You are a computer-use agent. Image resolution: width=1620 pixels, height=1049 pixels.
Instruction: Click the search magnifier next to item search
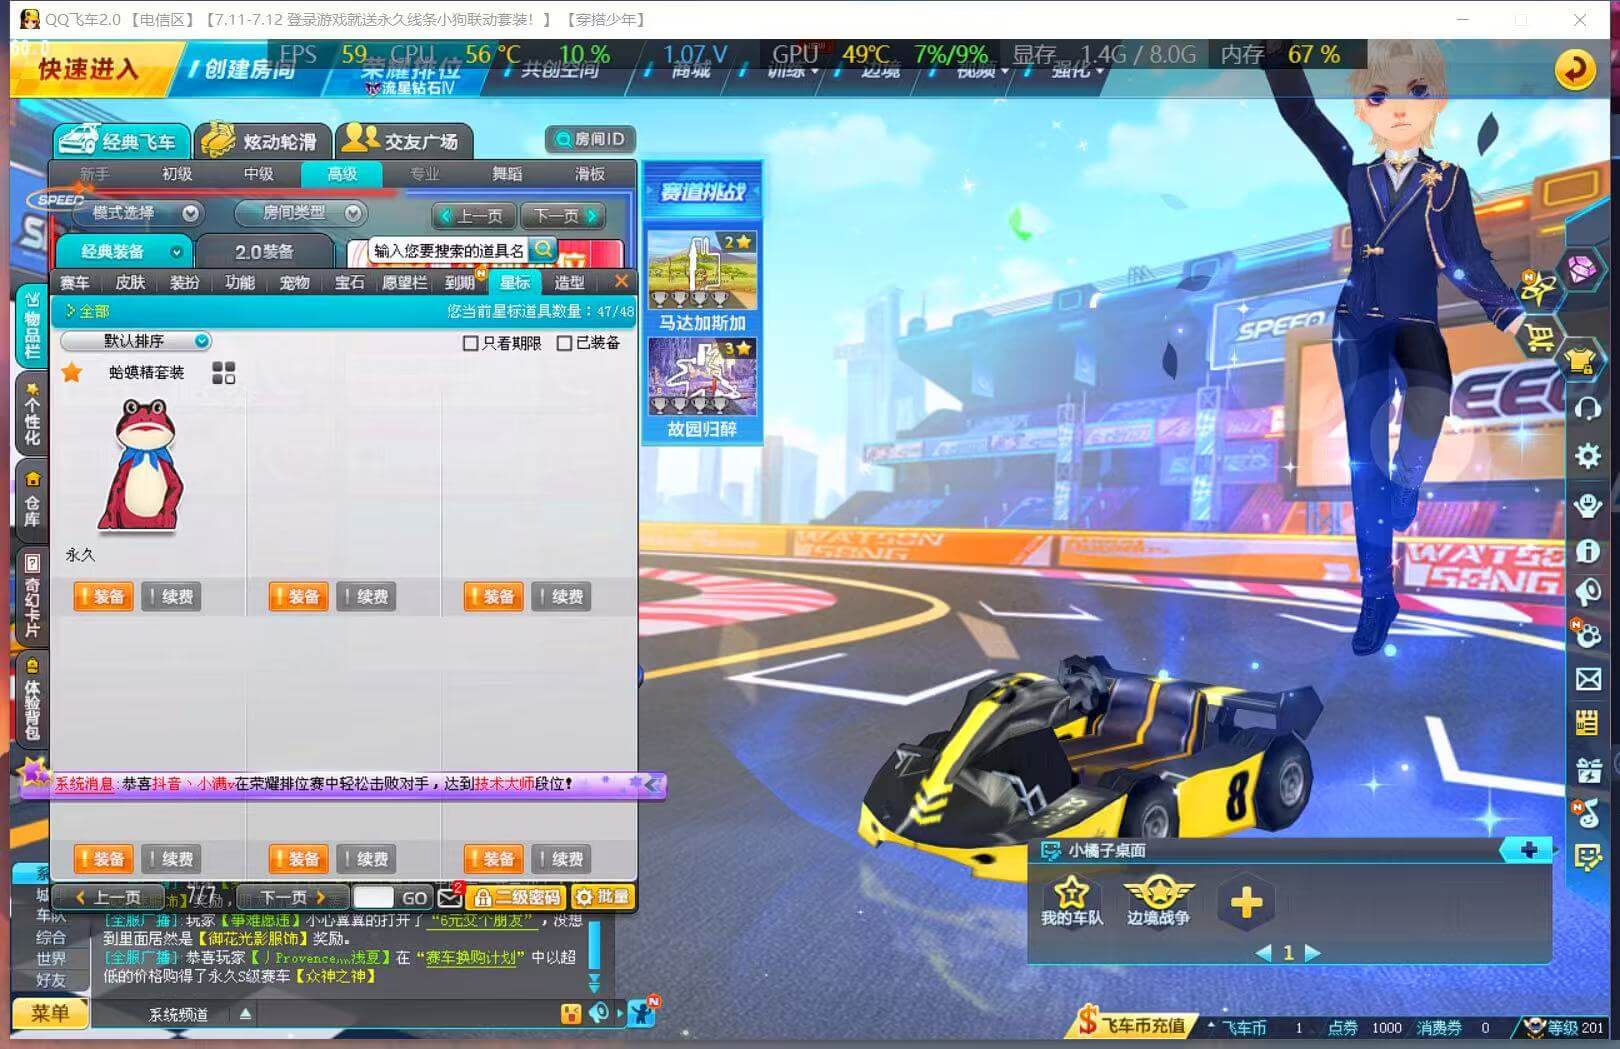pos(543,249)
